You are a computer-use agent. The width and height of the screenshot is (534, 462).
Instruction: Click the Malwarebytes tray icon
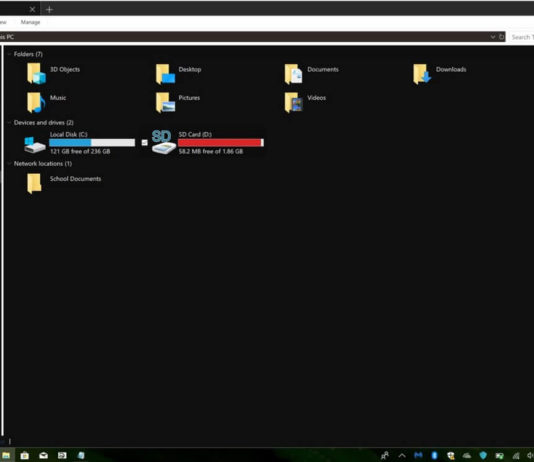tap(418, 455)
